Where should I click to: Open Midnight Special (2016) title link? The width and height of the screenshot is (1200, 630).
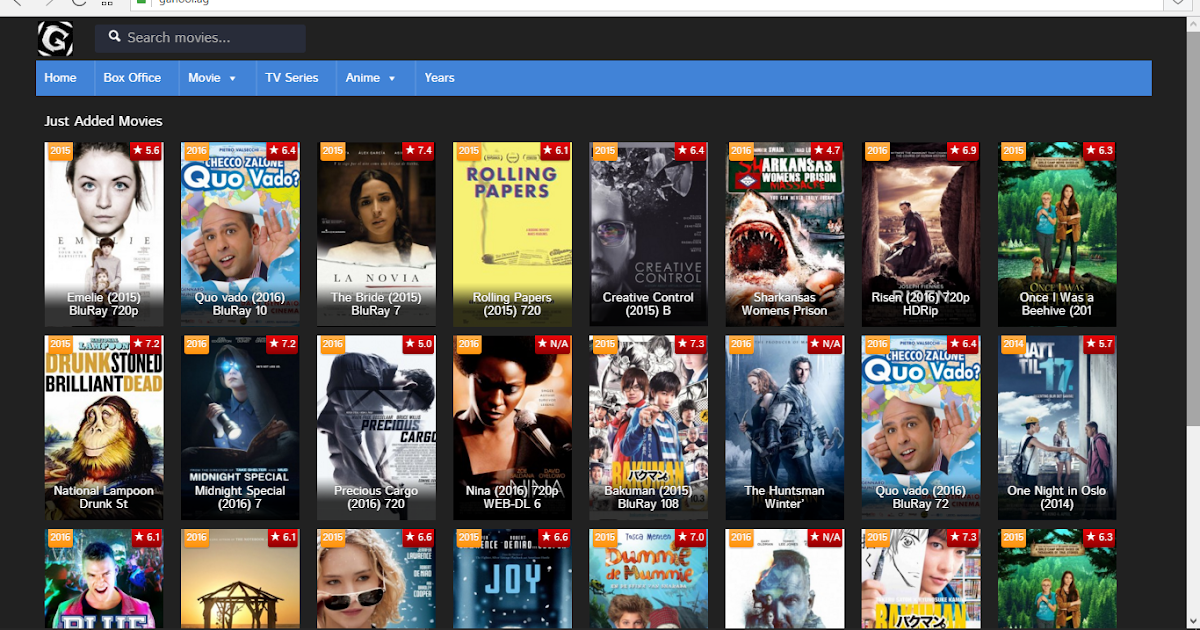(x=240, y=497)
